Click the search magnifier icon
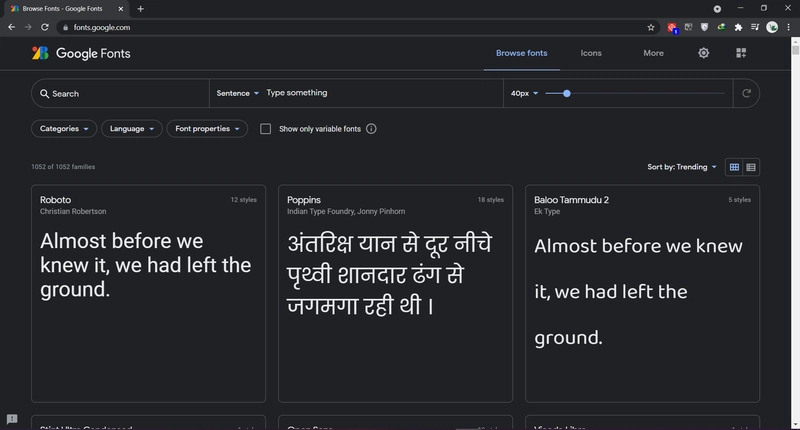Image resolution: width=800 pixels, height=430 pixels. 44,94
